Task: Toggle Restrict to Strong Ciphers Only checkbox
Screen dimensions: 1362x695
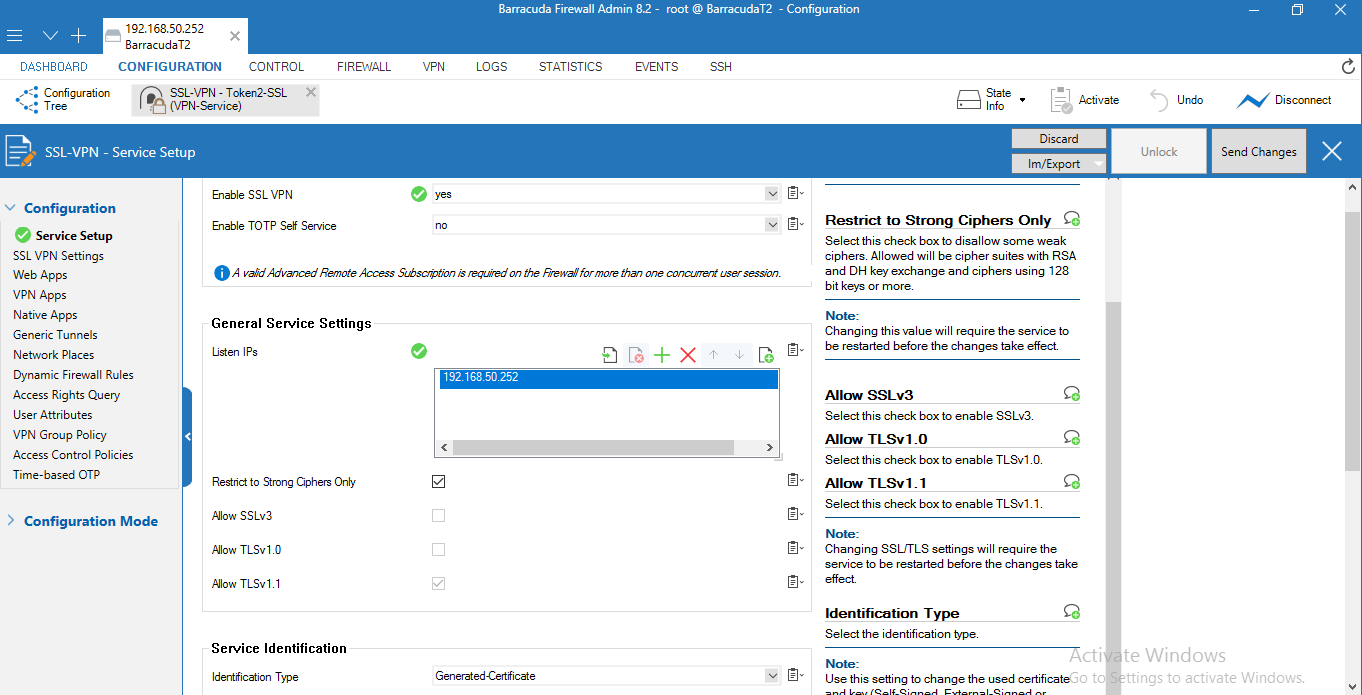Action: 438,482
